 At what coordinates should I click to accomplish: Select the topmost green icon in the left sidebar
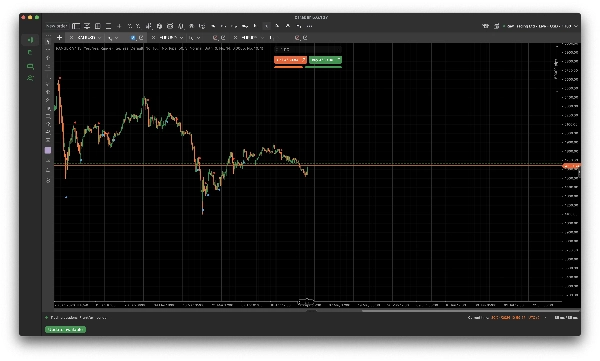point(30,40)
